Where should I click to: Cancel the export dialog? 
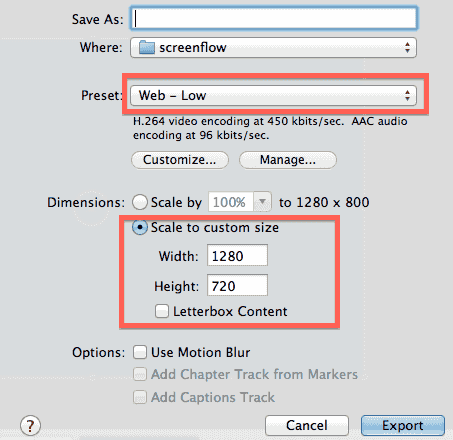(x=307, y=425)
